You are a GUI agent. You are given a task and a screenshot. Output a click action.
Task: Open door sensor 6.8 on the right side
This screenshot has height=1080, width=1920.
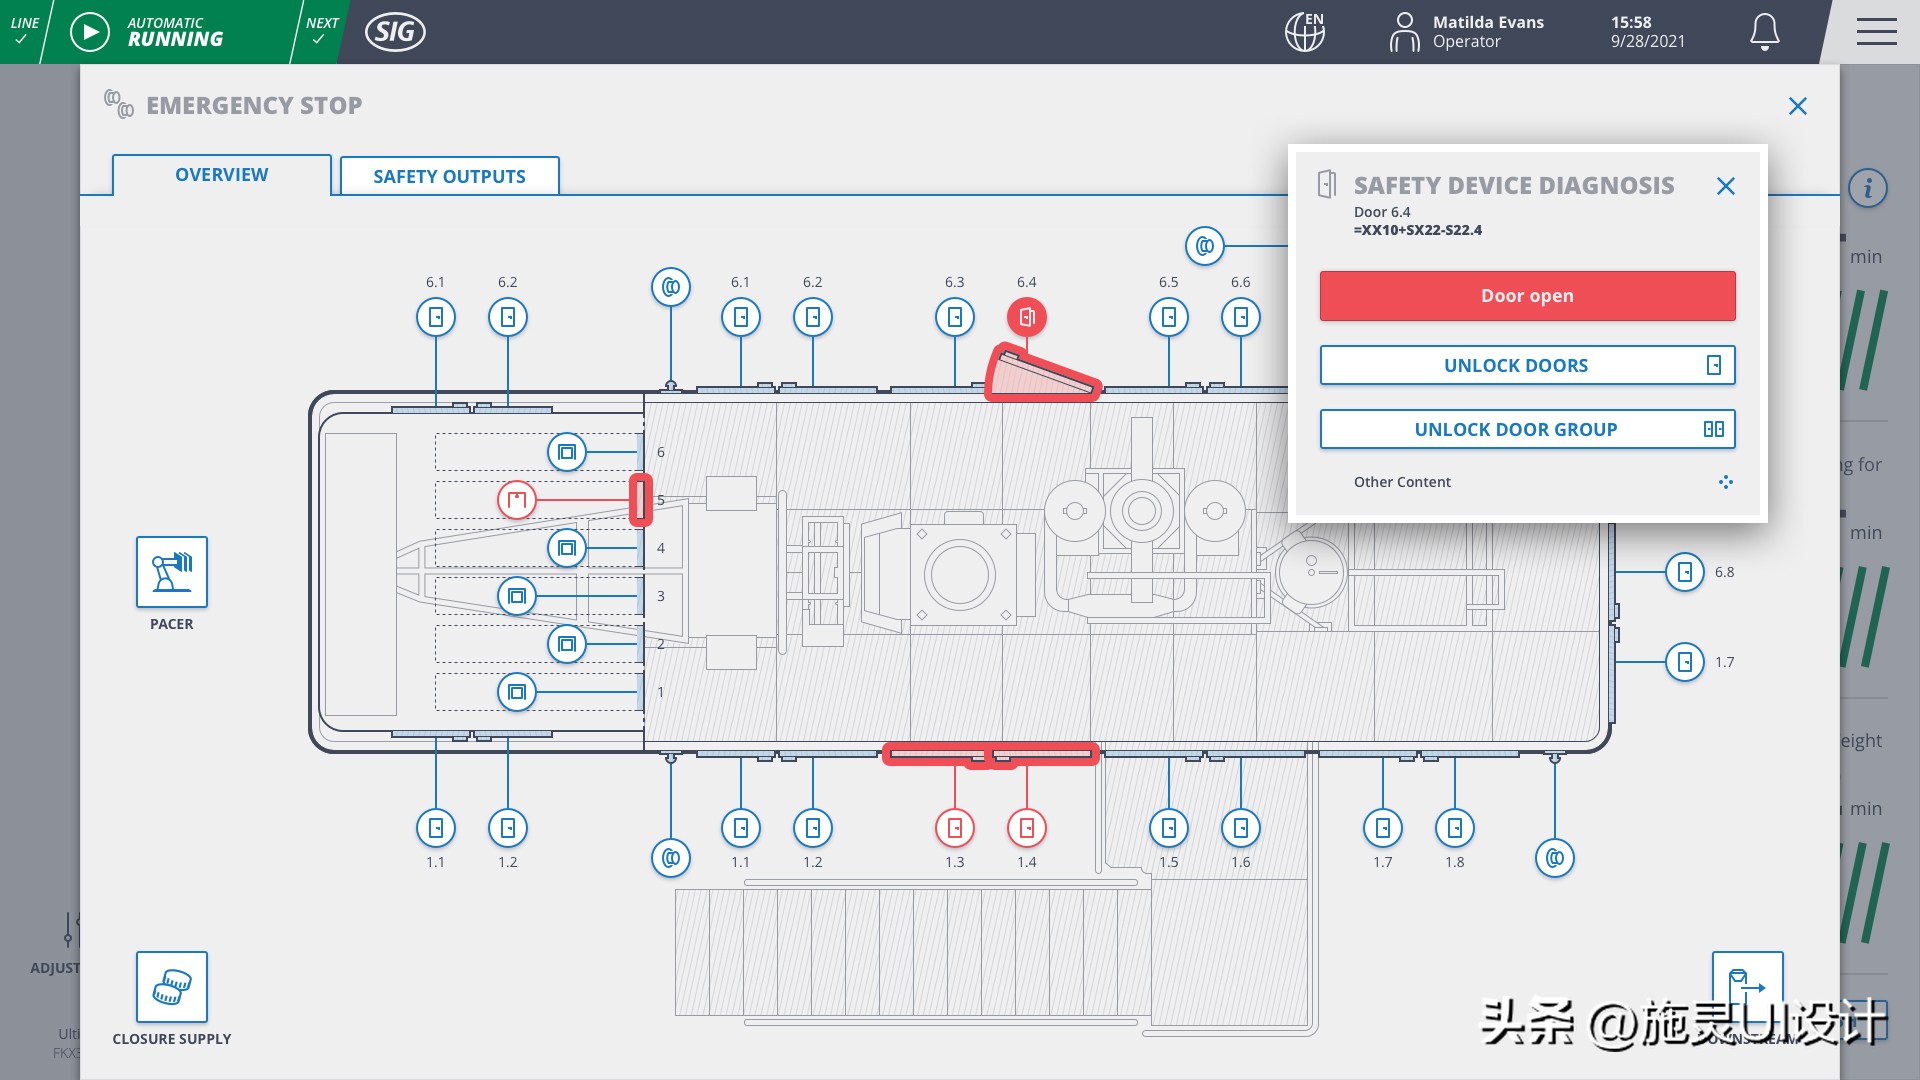tap(1684, 571)
